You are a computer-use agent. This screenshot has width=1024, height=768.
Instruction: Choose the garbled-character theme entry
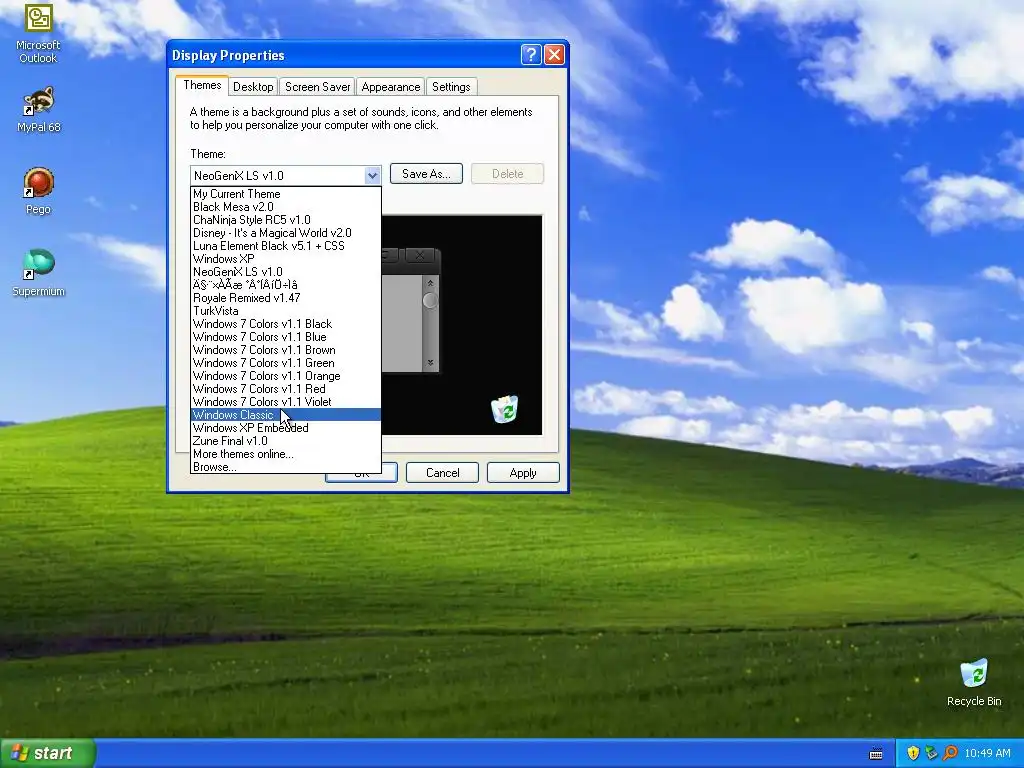click(285, 285)
